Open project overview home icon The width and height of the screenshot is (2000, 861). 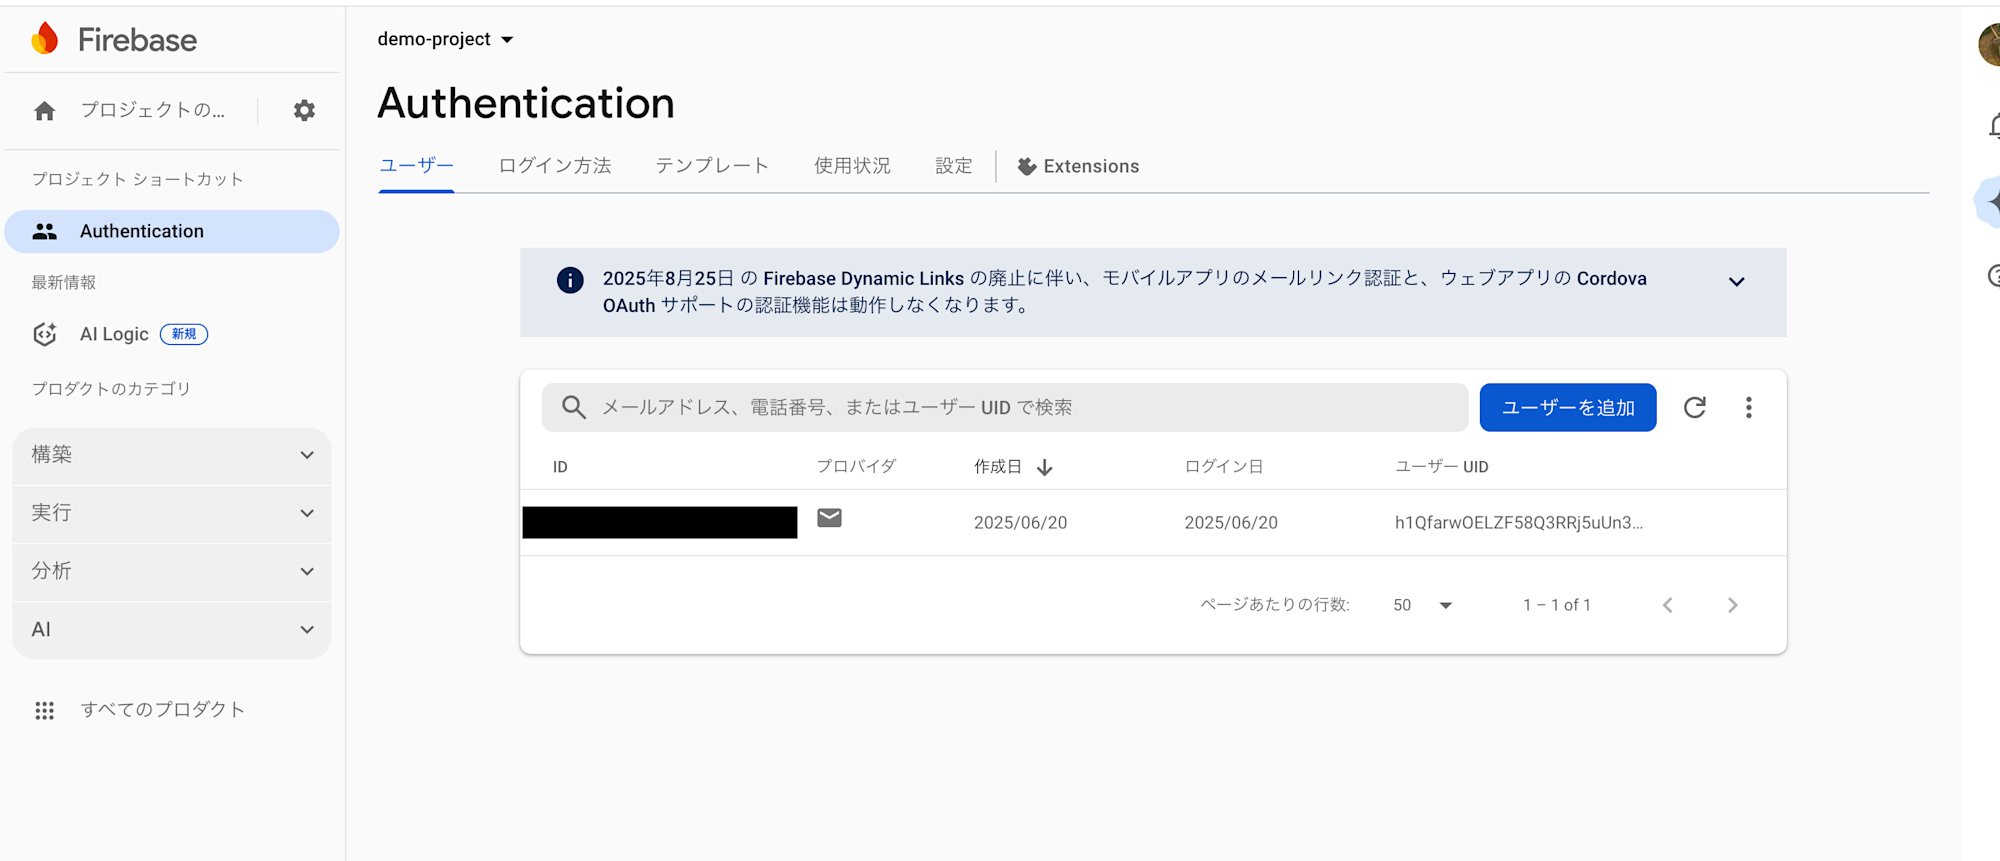[44, 111]
